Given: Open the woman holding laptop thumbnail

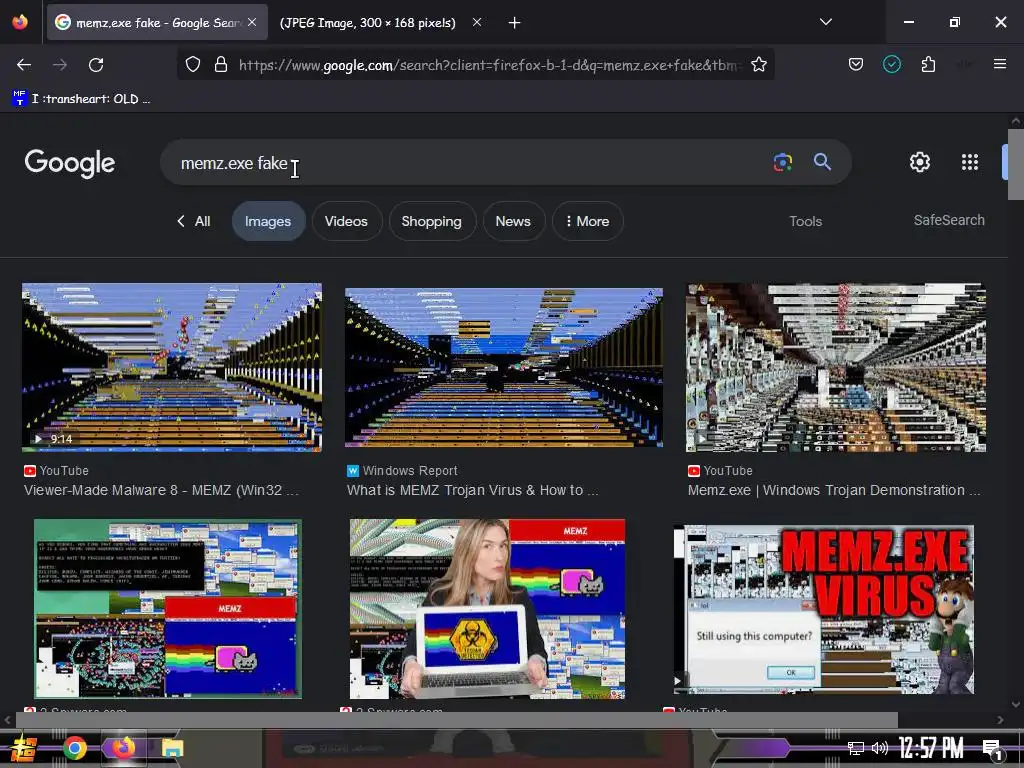Looking at the screenshot, I should pyautogui.click(x=487, y=609).
